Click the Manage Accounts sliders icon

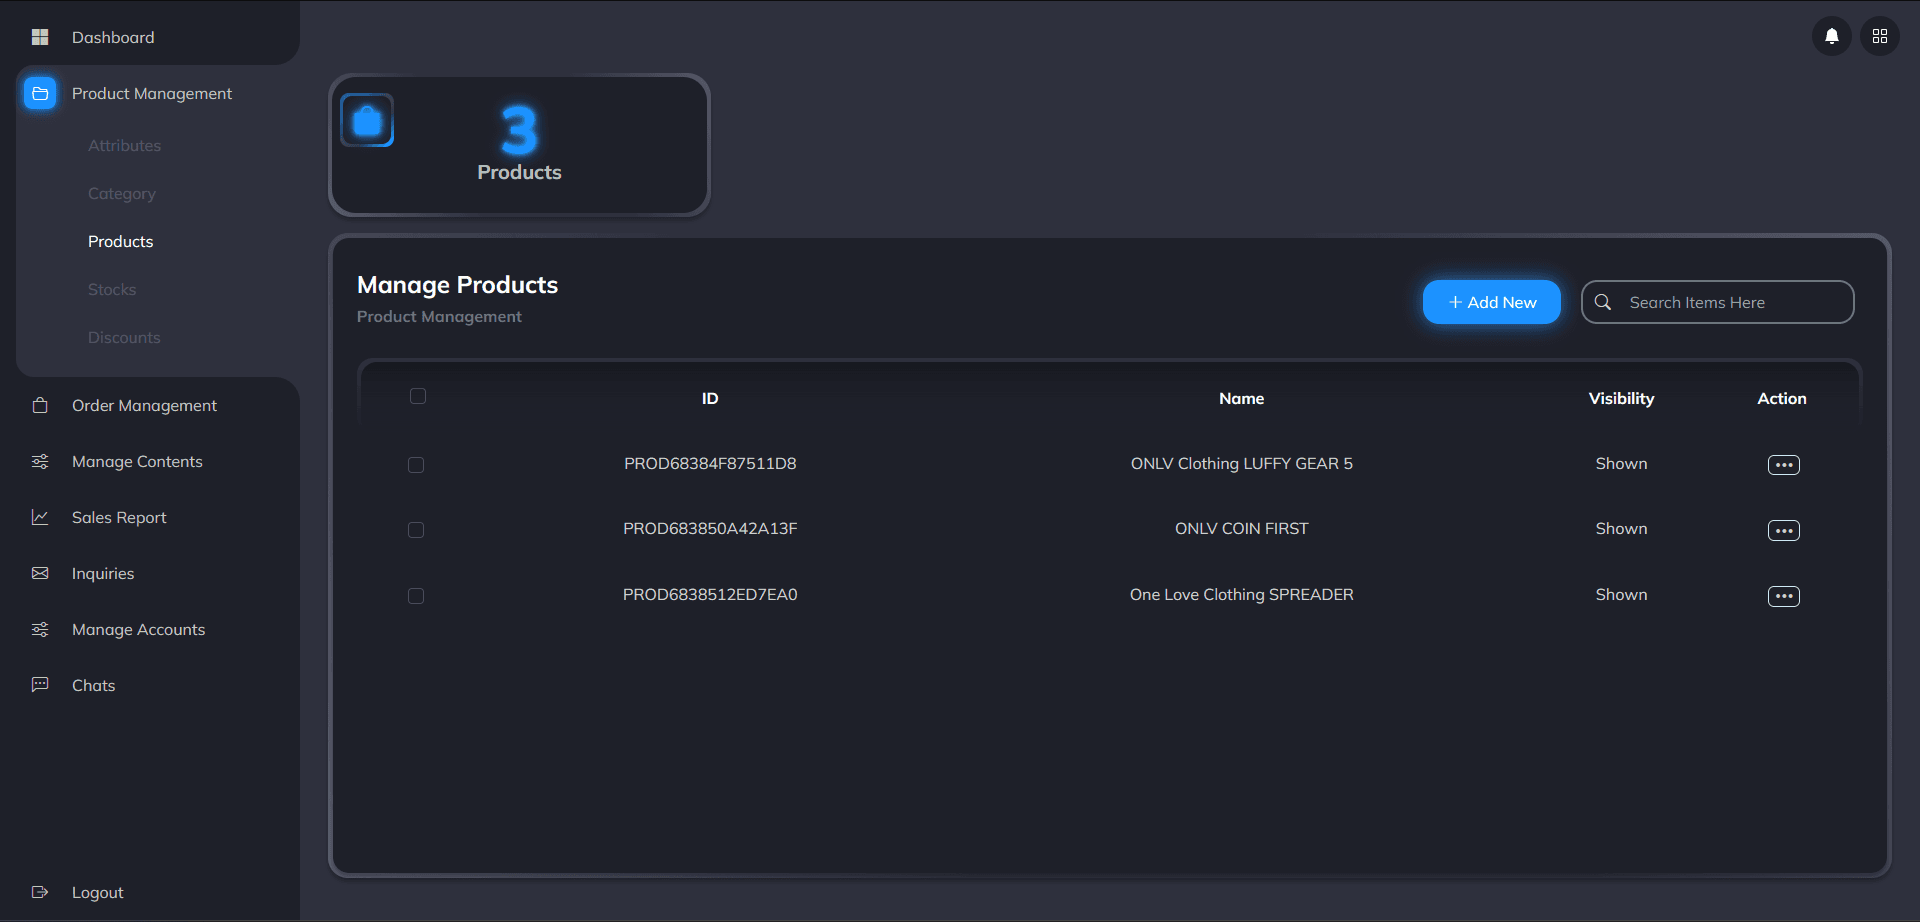click(x=40, y=629)
